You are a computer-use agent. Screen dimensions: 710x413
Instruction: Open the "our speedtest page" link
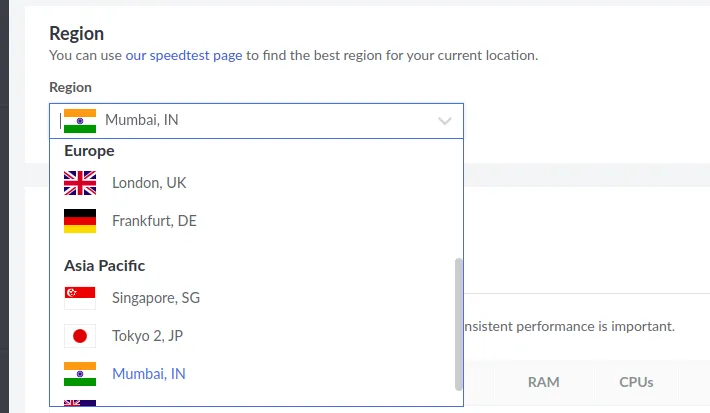pyautogui.click(x=183, y=55)
